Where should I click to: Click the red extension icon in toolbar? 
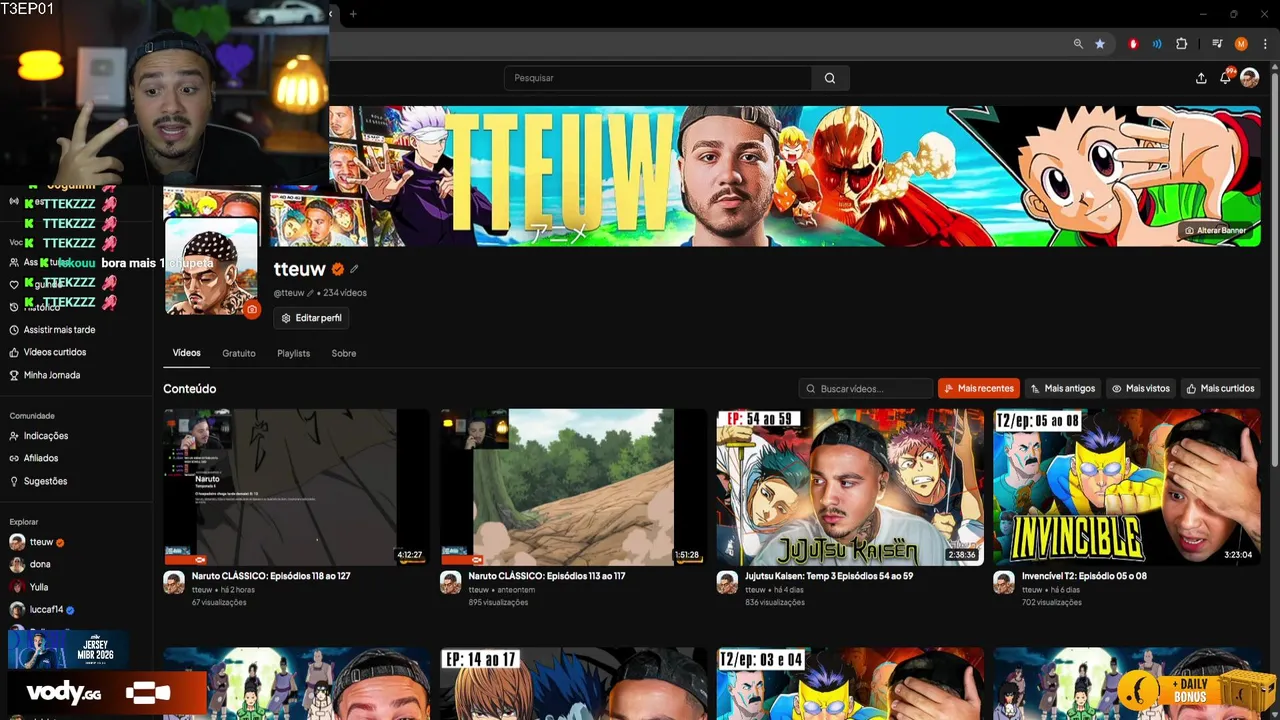(1133, 44)
